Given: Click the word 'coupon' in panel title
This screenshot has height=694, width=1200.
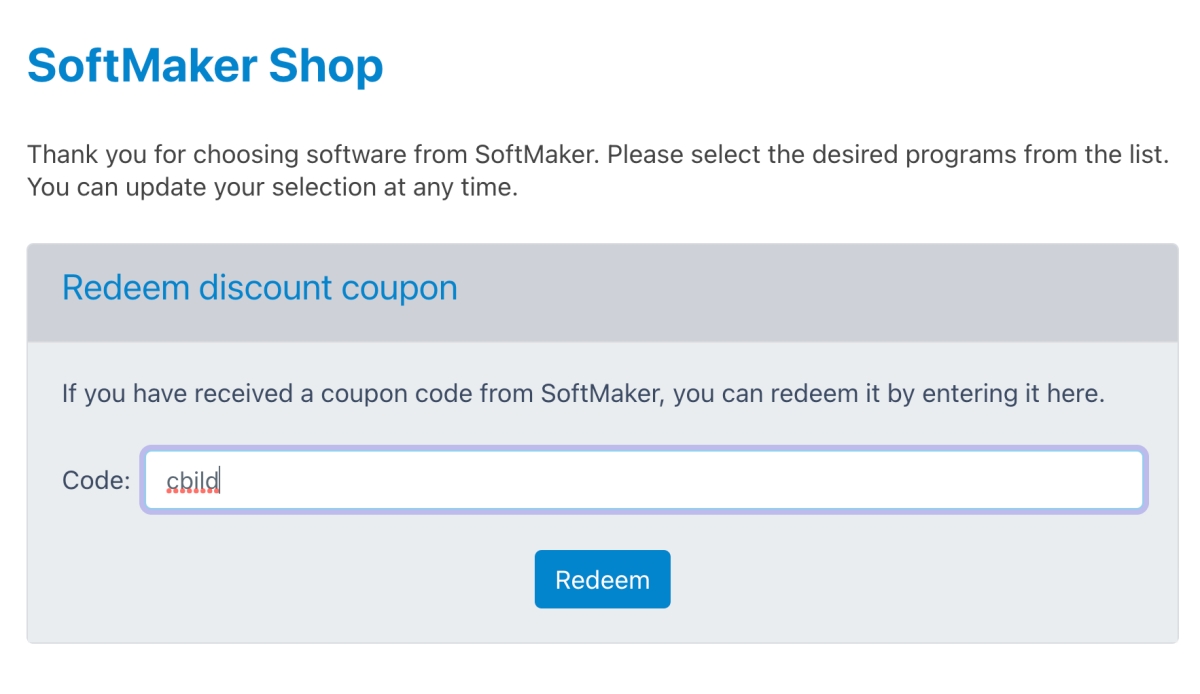Looking at the screenshot, I should pos(399,288).
